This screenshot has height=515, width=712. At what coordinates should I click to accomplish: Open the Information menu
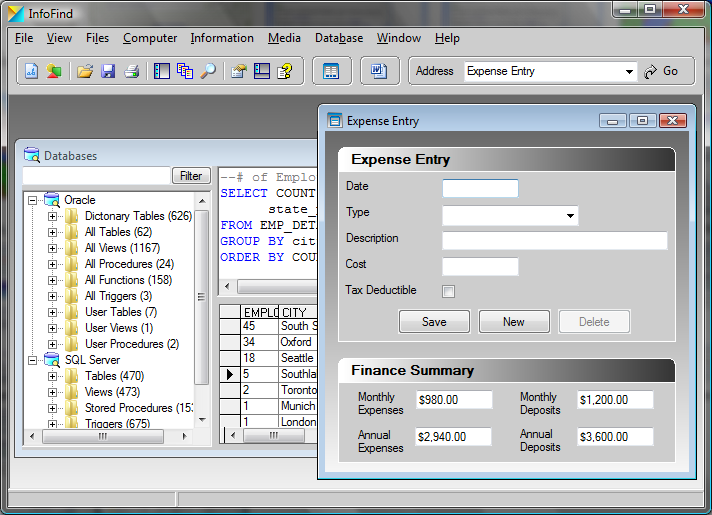(222, 38)
